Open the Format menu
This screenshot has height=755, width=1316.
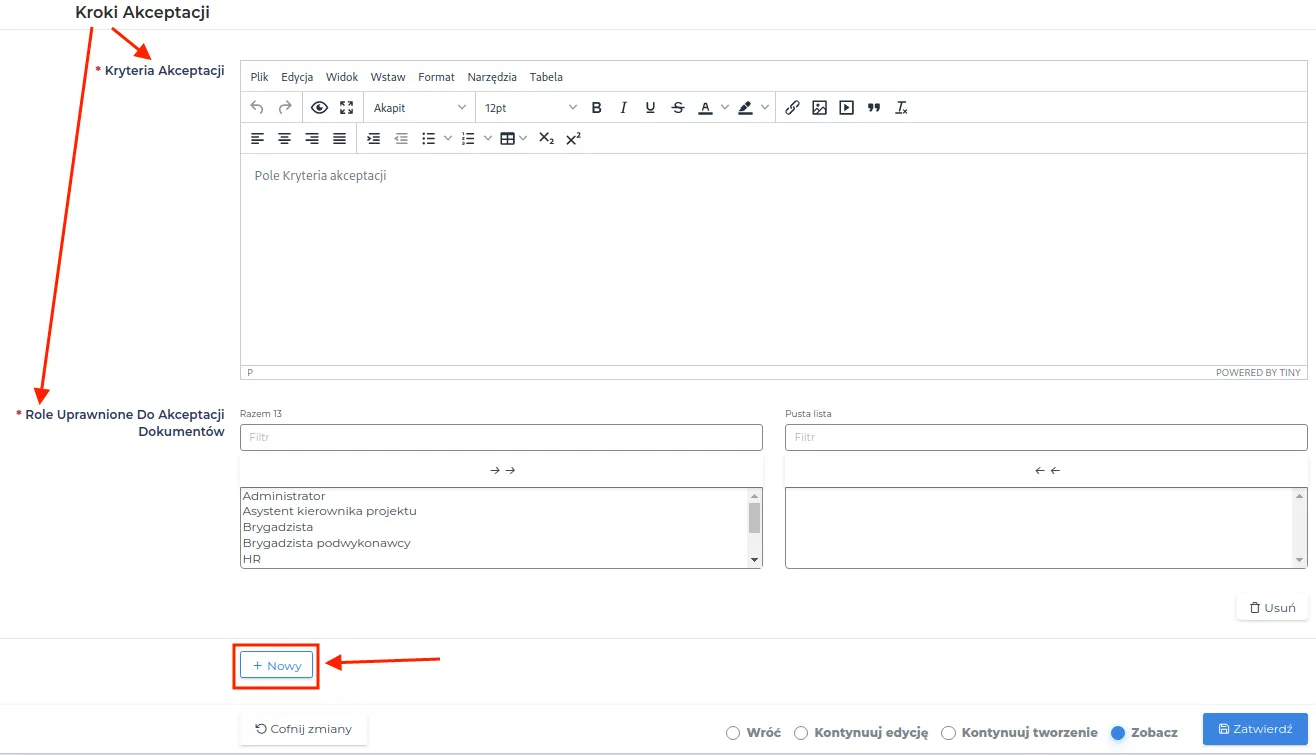[x=436, y=77]
